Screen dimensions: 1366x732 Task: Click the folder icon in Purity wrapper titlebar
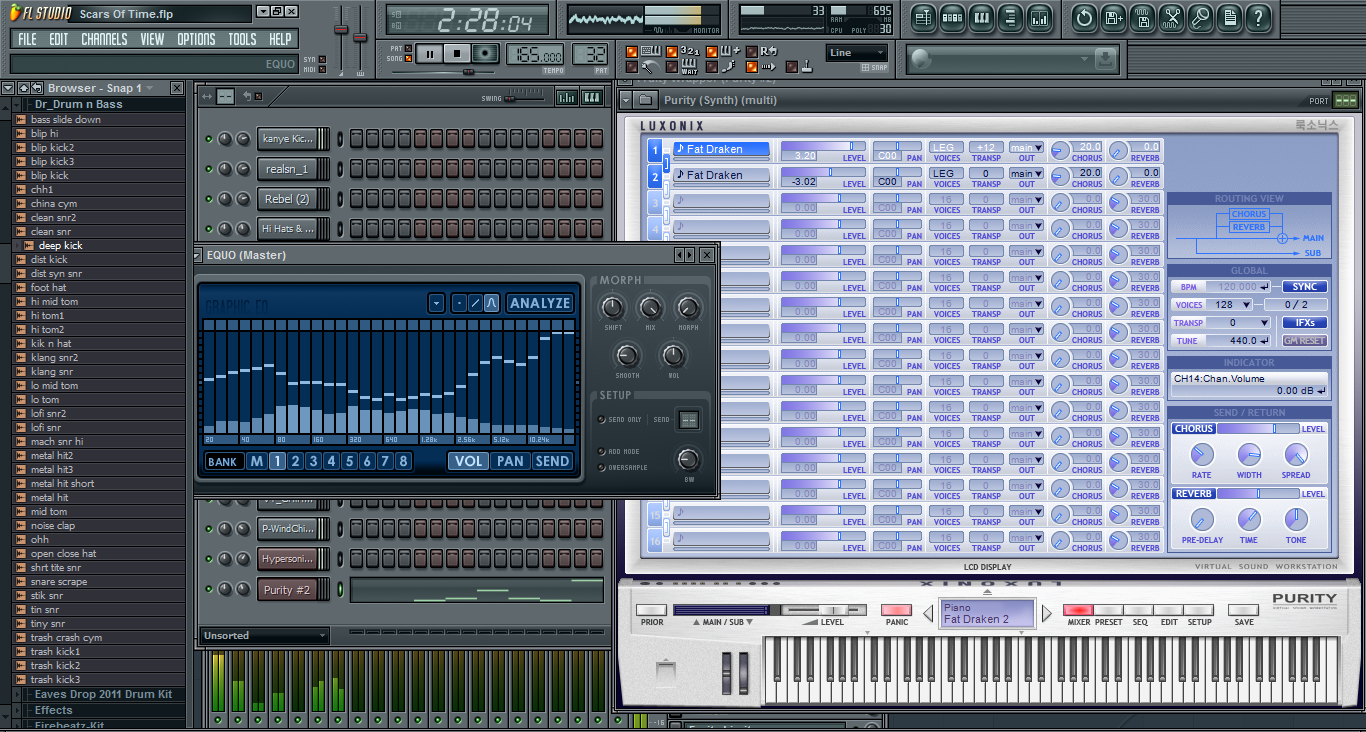(646, 100)
